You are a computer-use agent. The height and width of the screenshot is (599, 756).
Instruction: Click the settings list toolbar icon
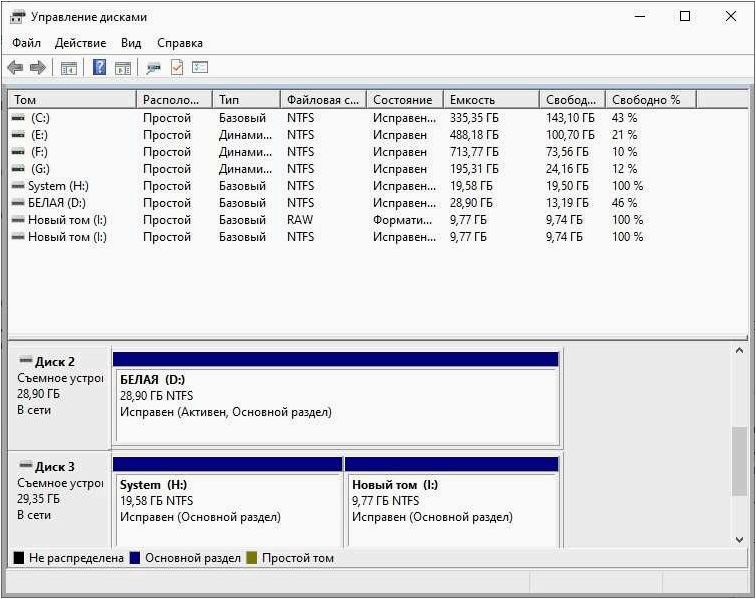click(200, 67)
